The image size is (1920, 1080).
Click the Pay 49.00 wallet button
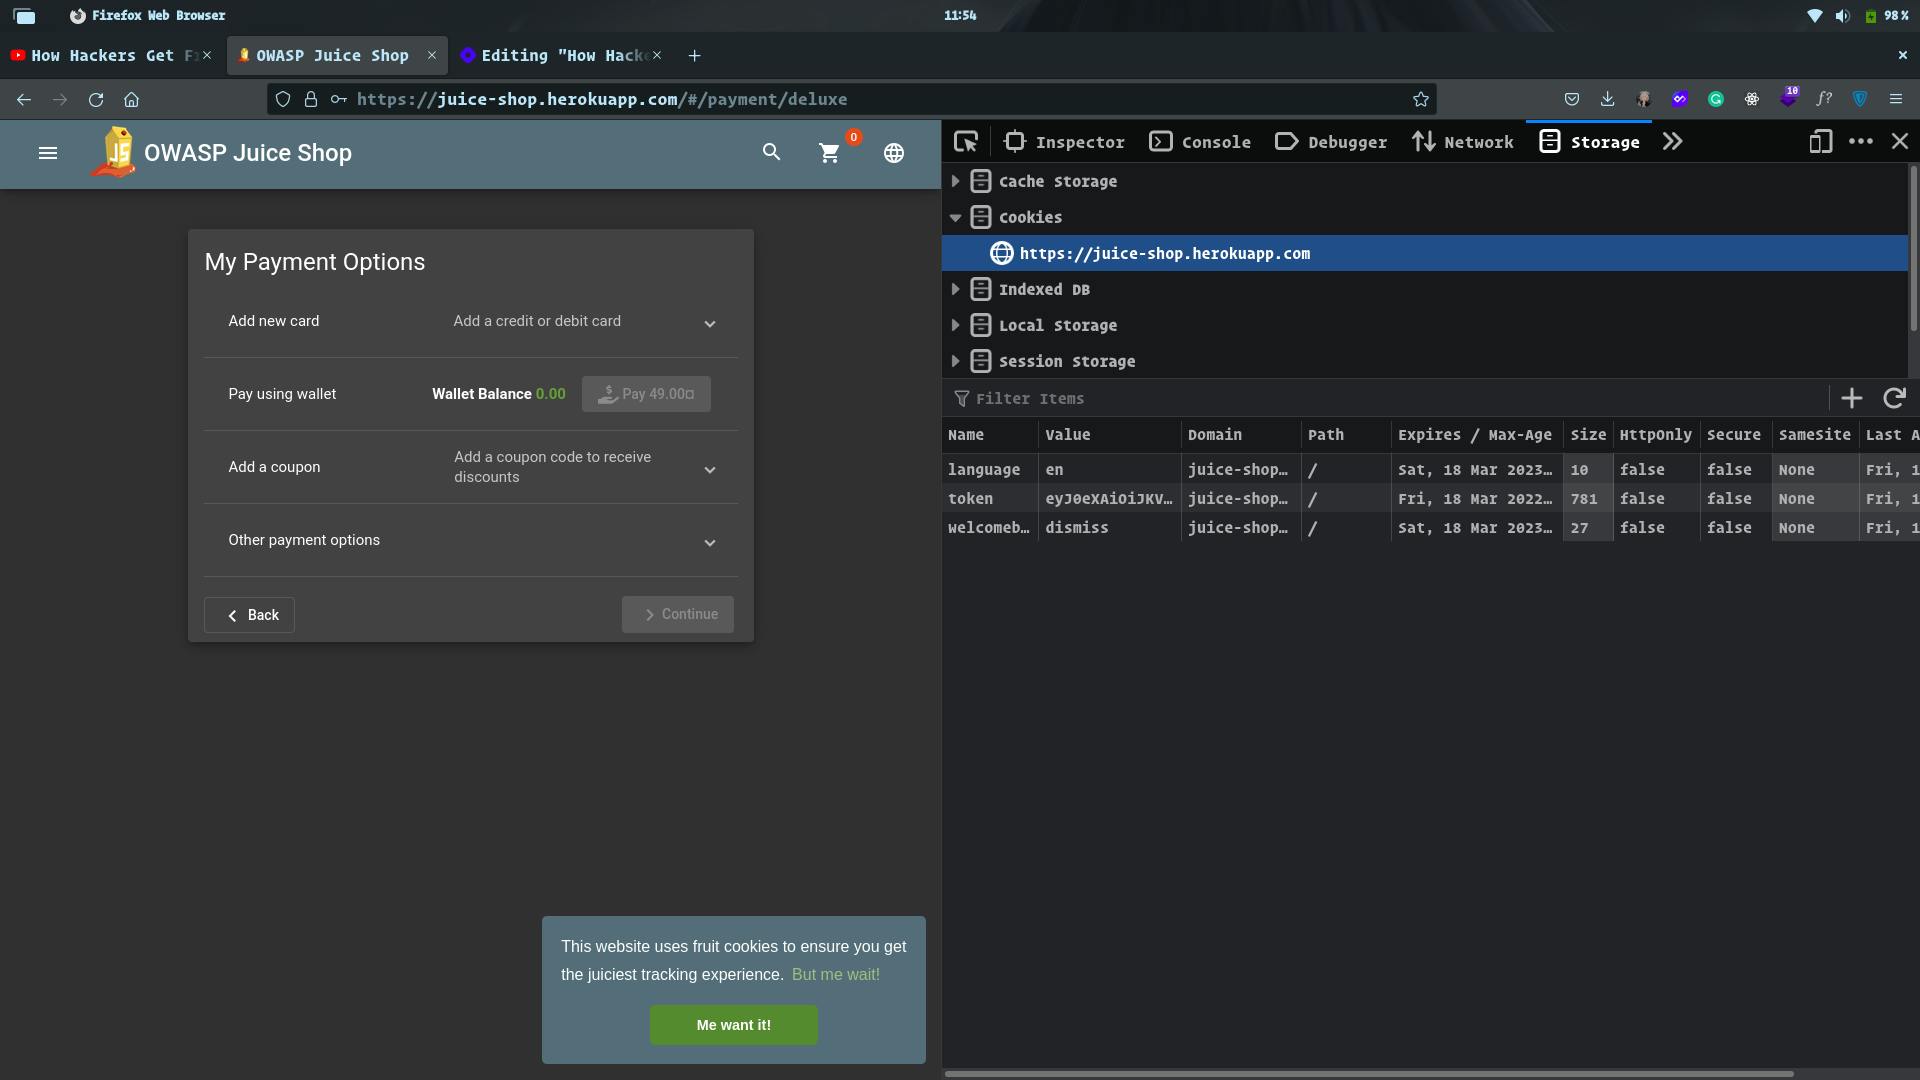click(646, 394)
